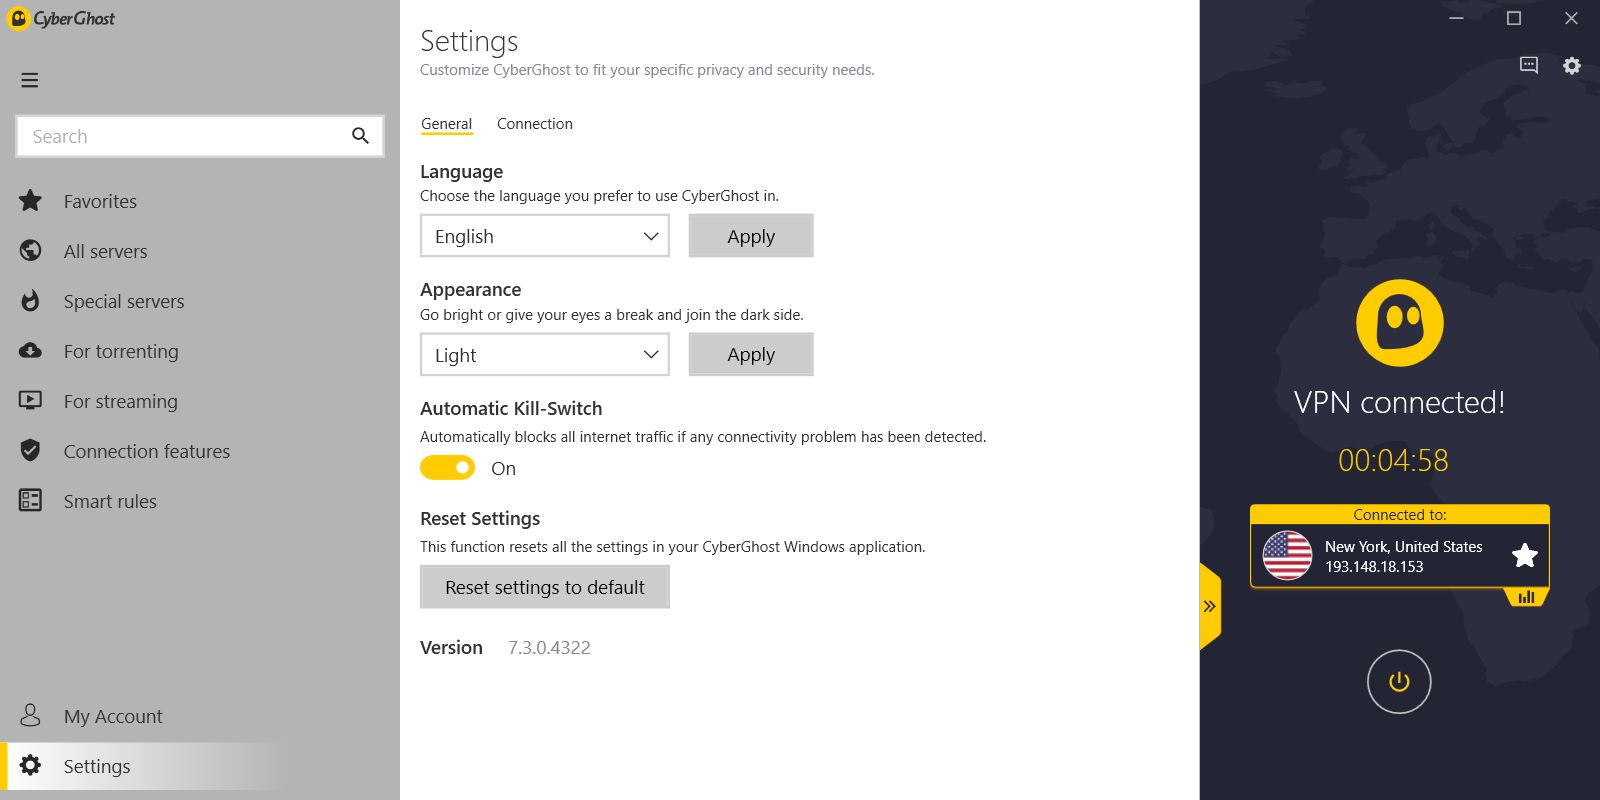The width and height of the screenshot is (1600, 800).
Task: Click Reset settings to default
Action: 545,588
